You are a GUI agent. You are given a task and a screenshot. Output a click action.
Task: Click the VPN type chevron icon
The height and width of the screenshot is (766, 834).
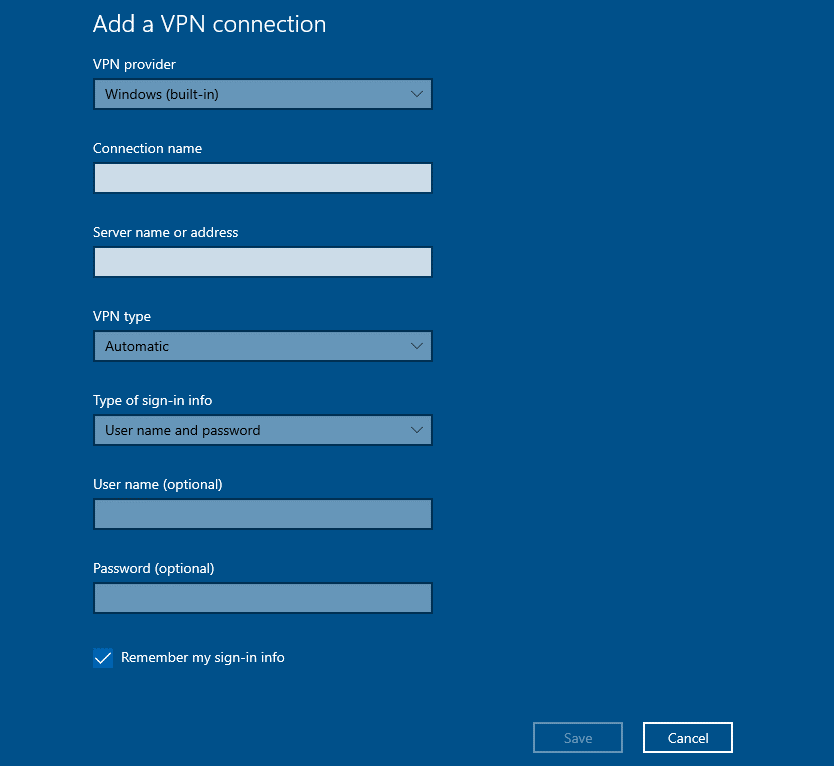click(x=417, y=346)
